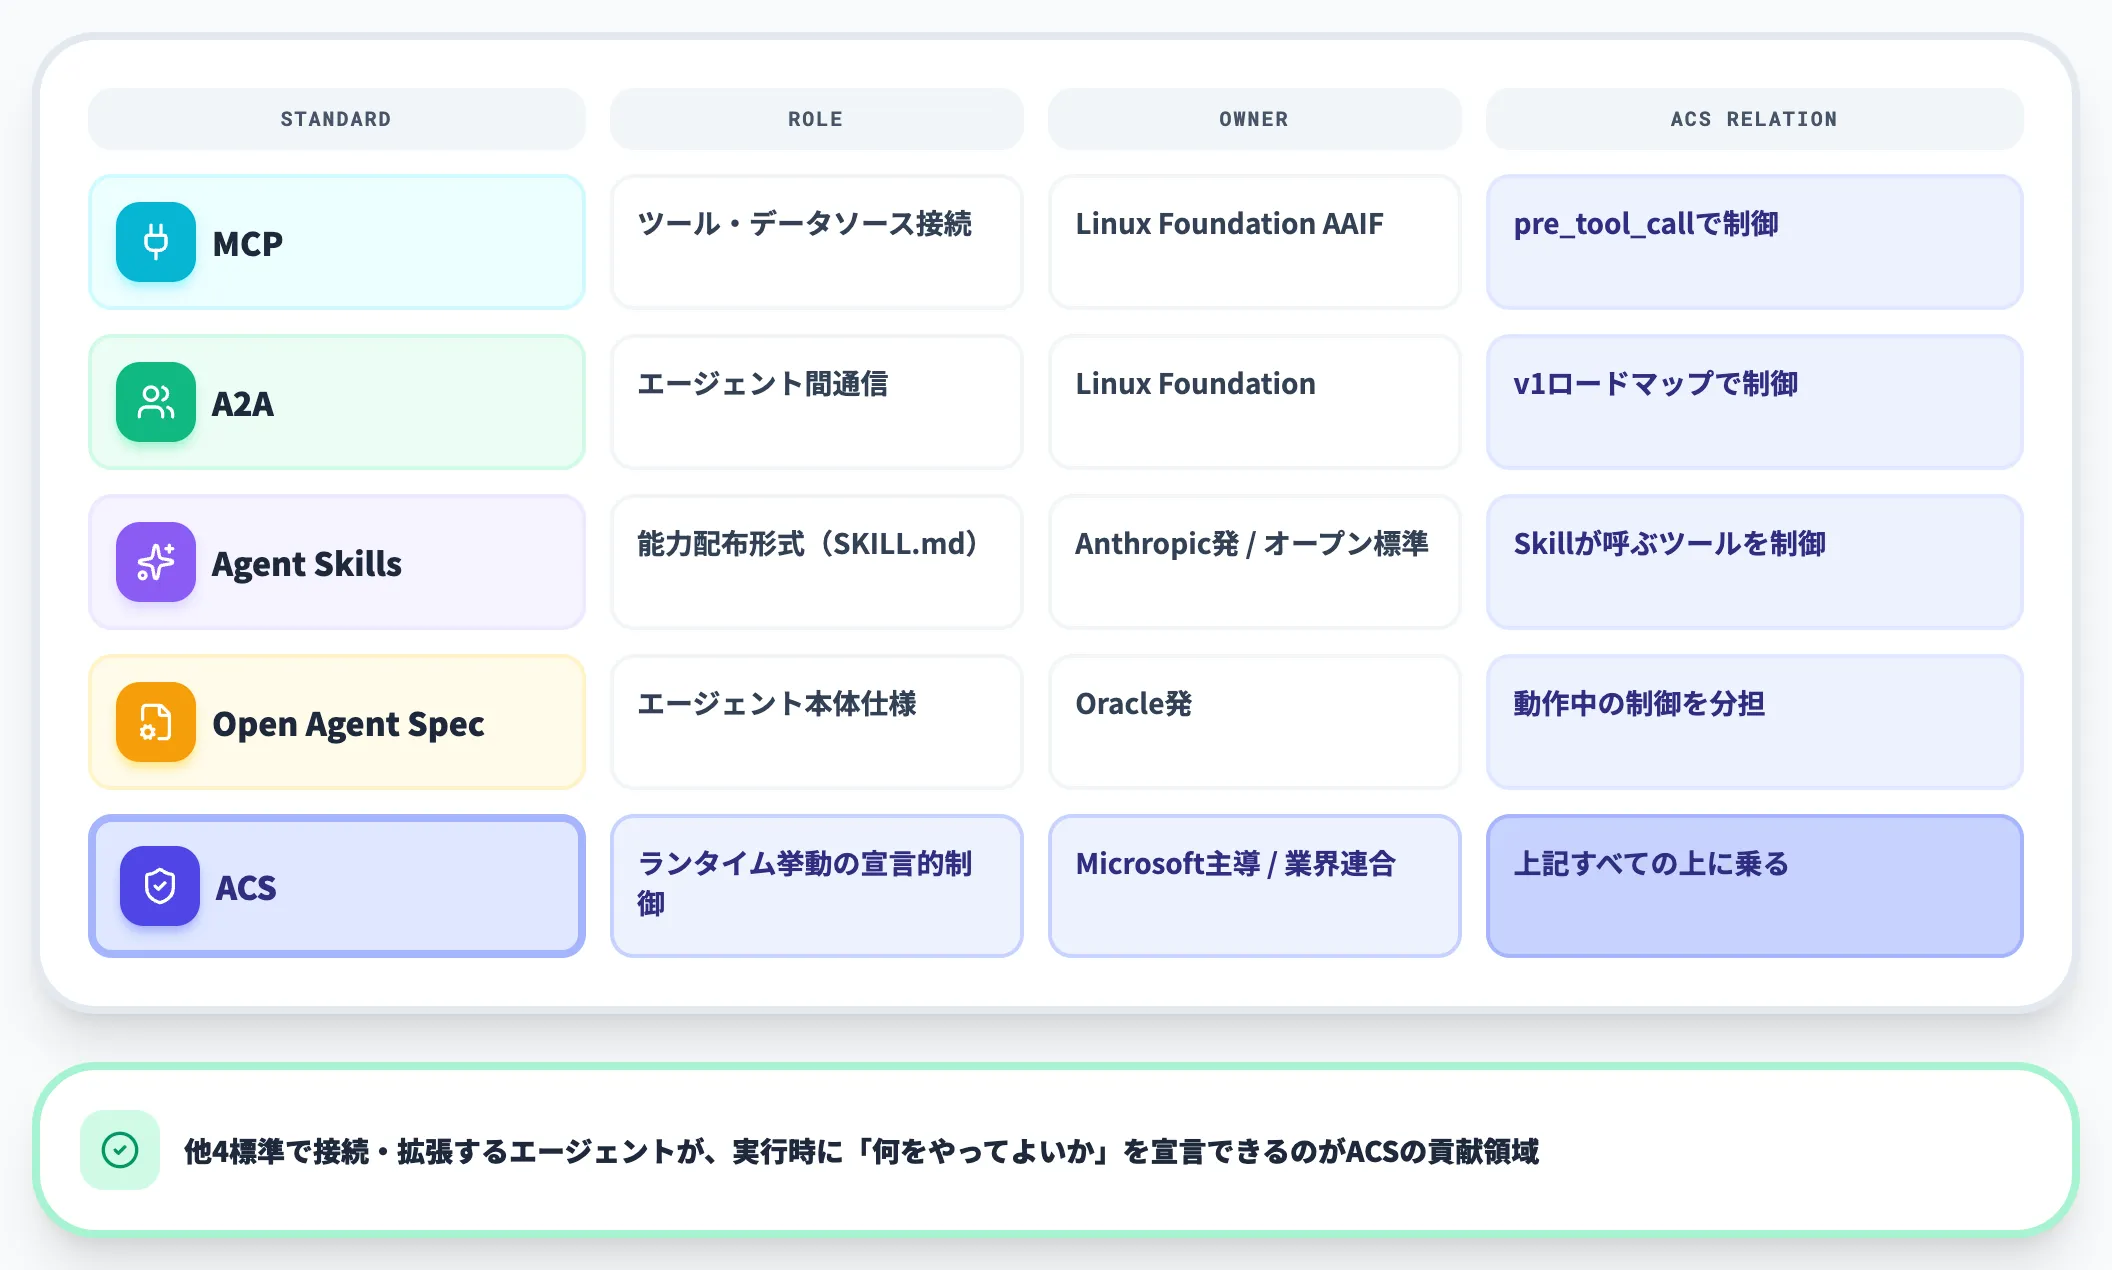Click the Linux Foundation owner cell for A2A
This screenshot has height=1270, width=2112.
pos(1254,402)
